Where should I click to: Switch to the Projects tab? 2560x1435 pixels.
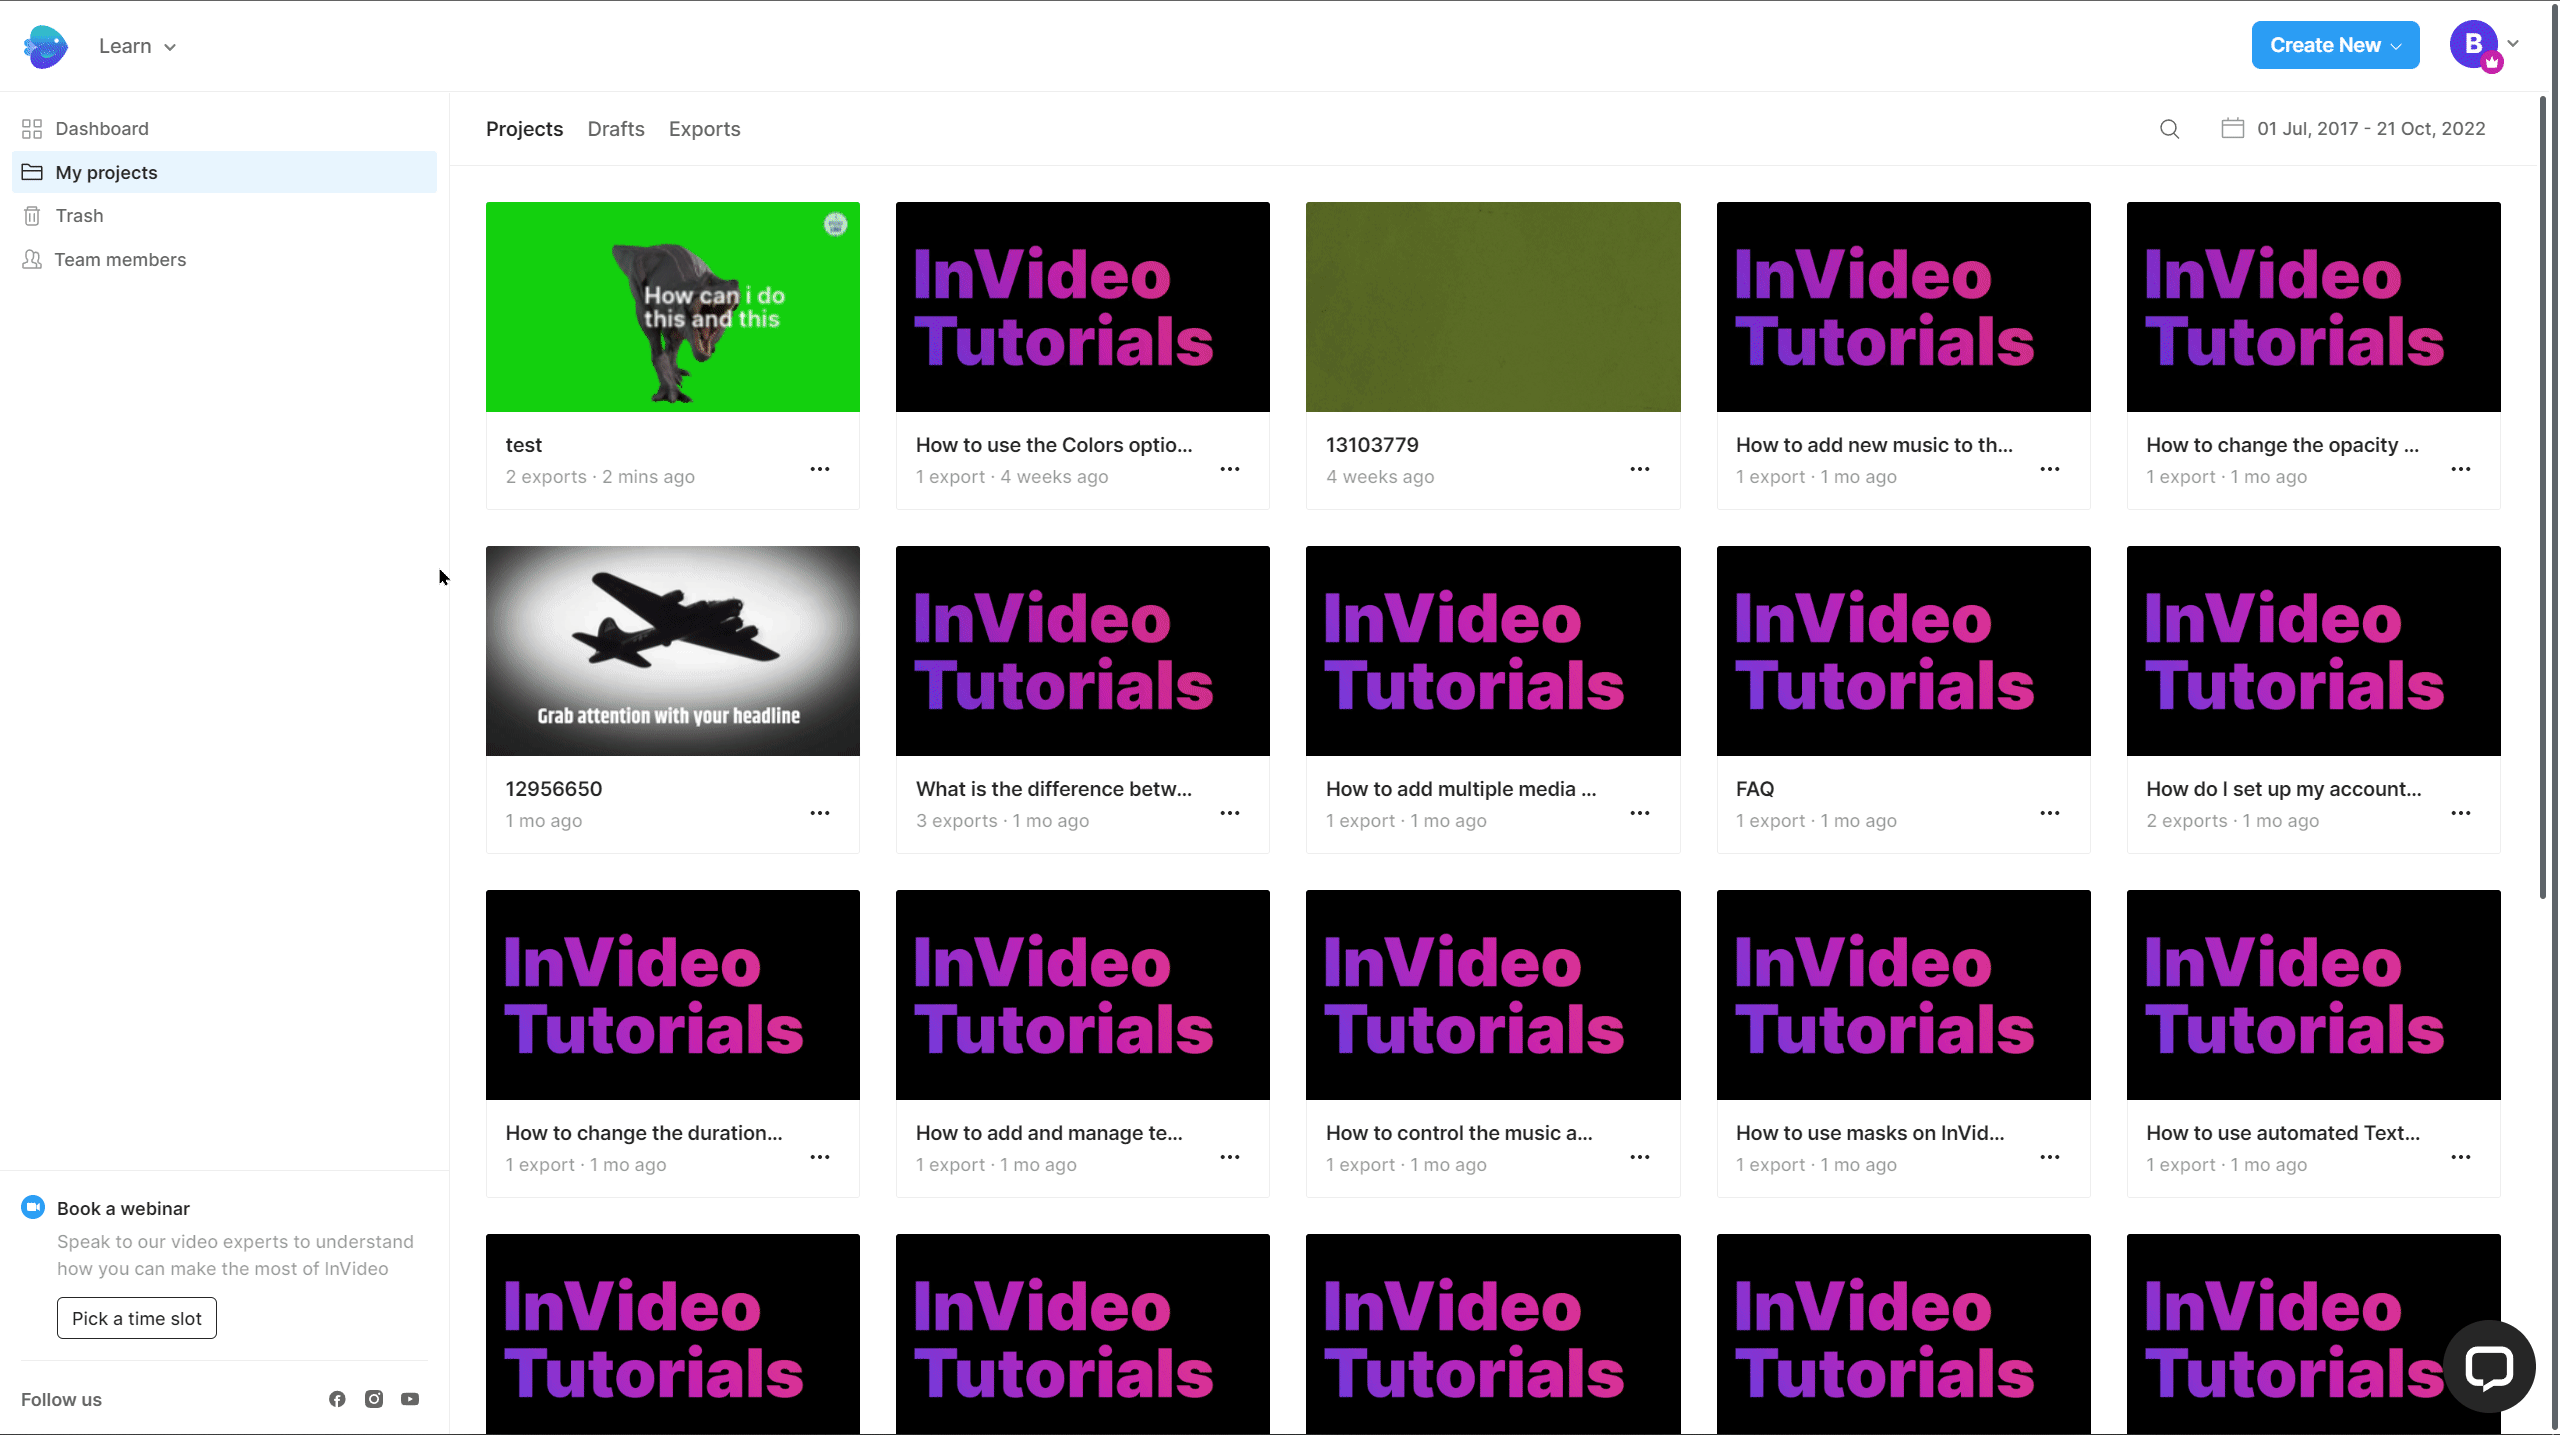[524, 129]
